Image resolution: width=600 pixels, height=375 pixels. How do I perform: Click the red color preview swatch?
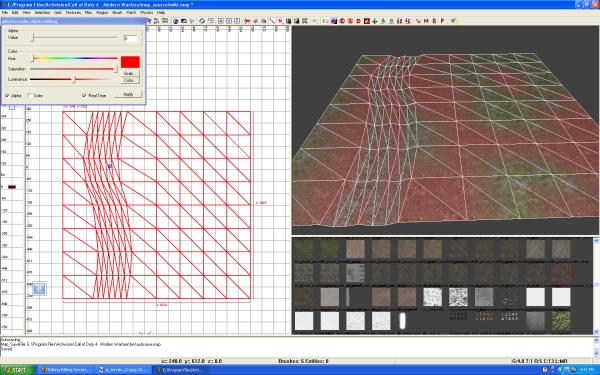coord(130,62)
